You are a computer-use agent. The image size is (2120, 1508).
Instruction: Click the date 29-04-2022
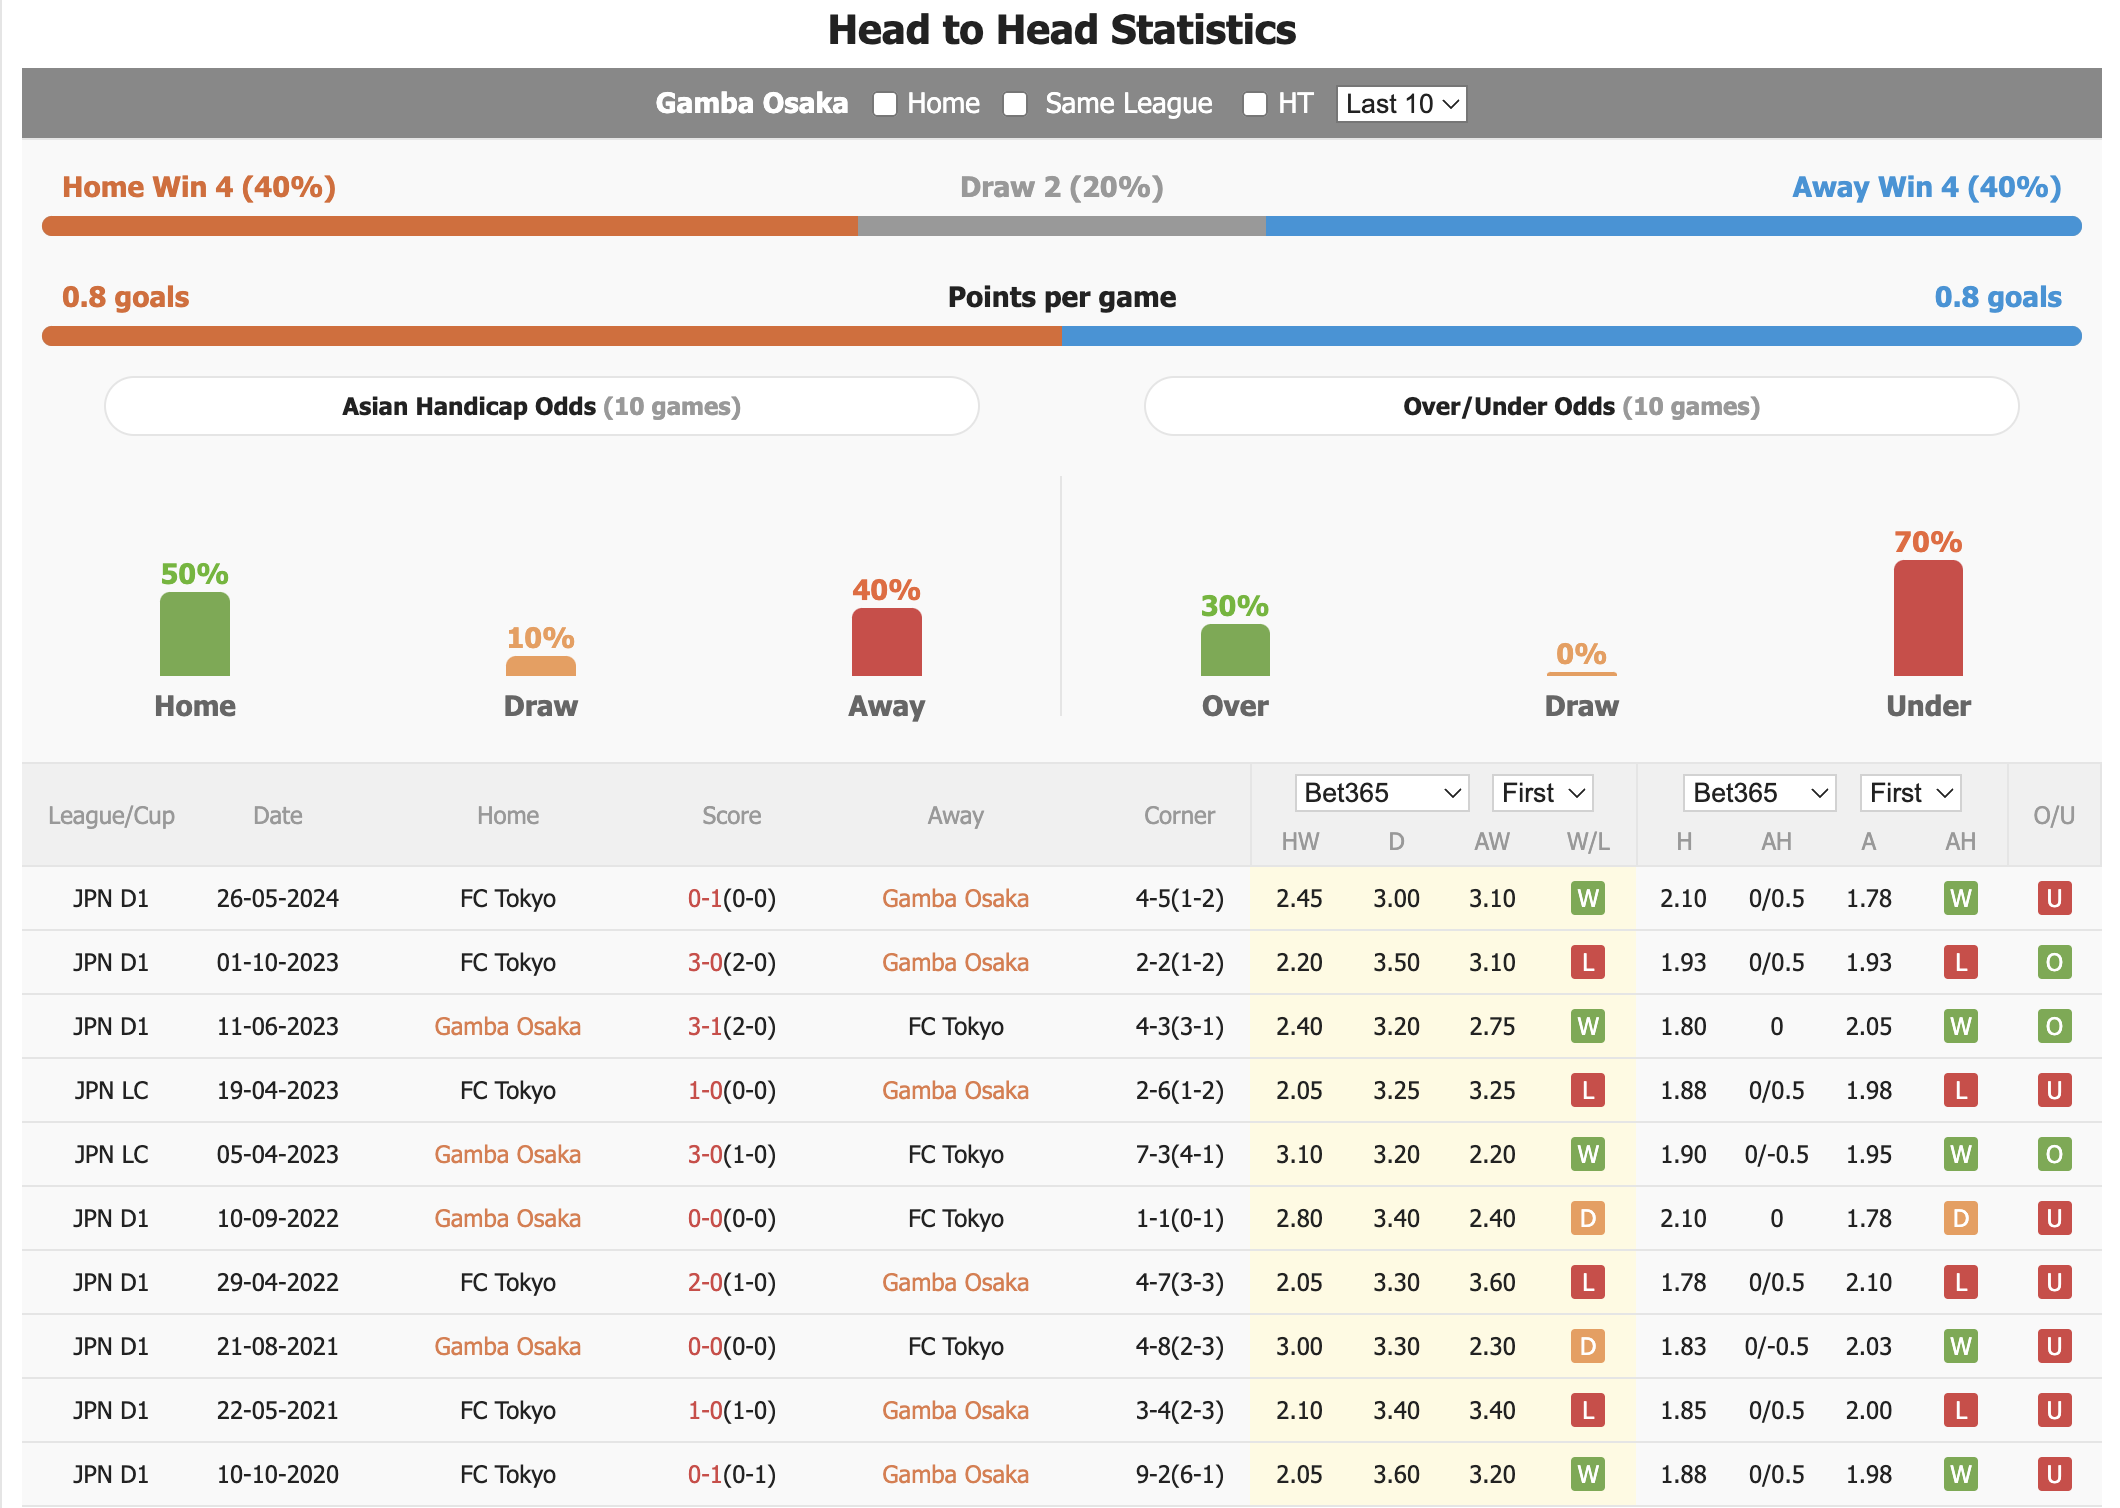tap(277, 1282)
